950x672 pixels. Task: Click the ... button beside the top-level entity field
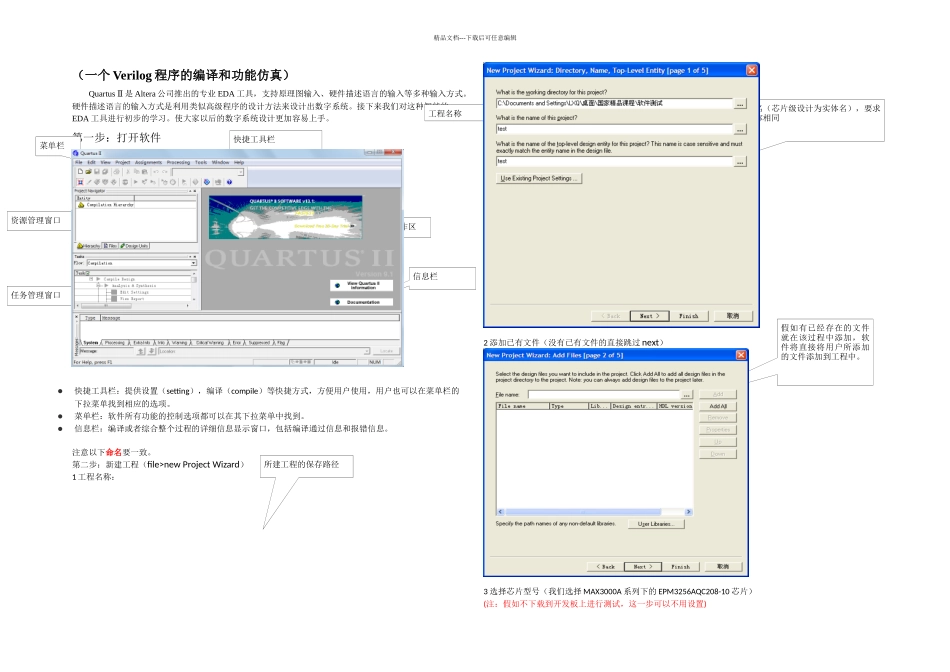[x=740, y=162]
